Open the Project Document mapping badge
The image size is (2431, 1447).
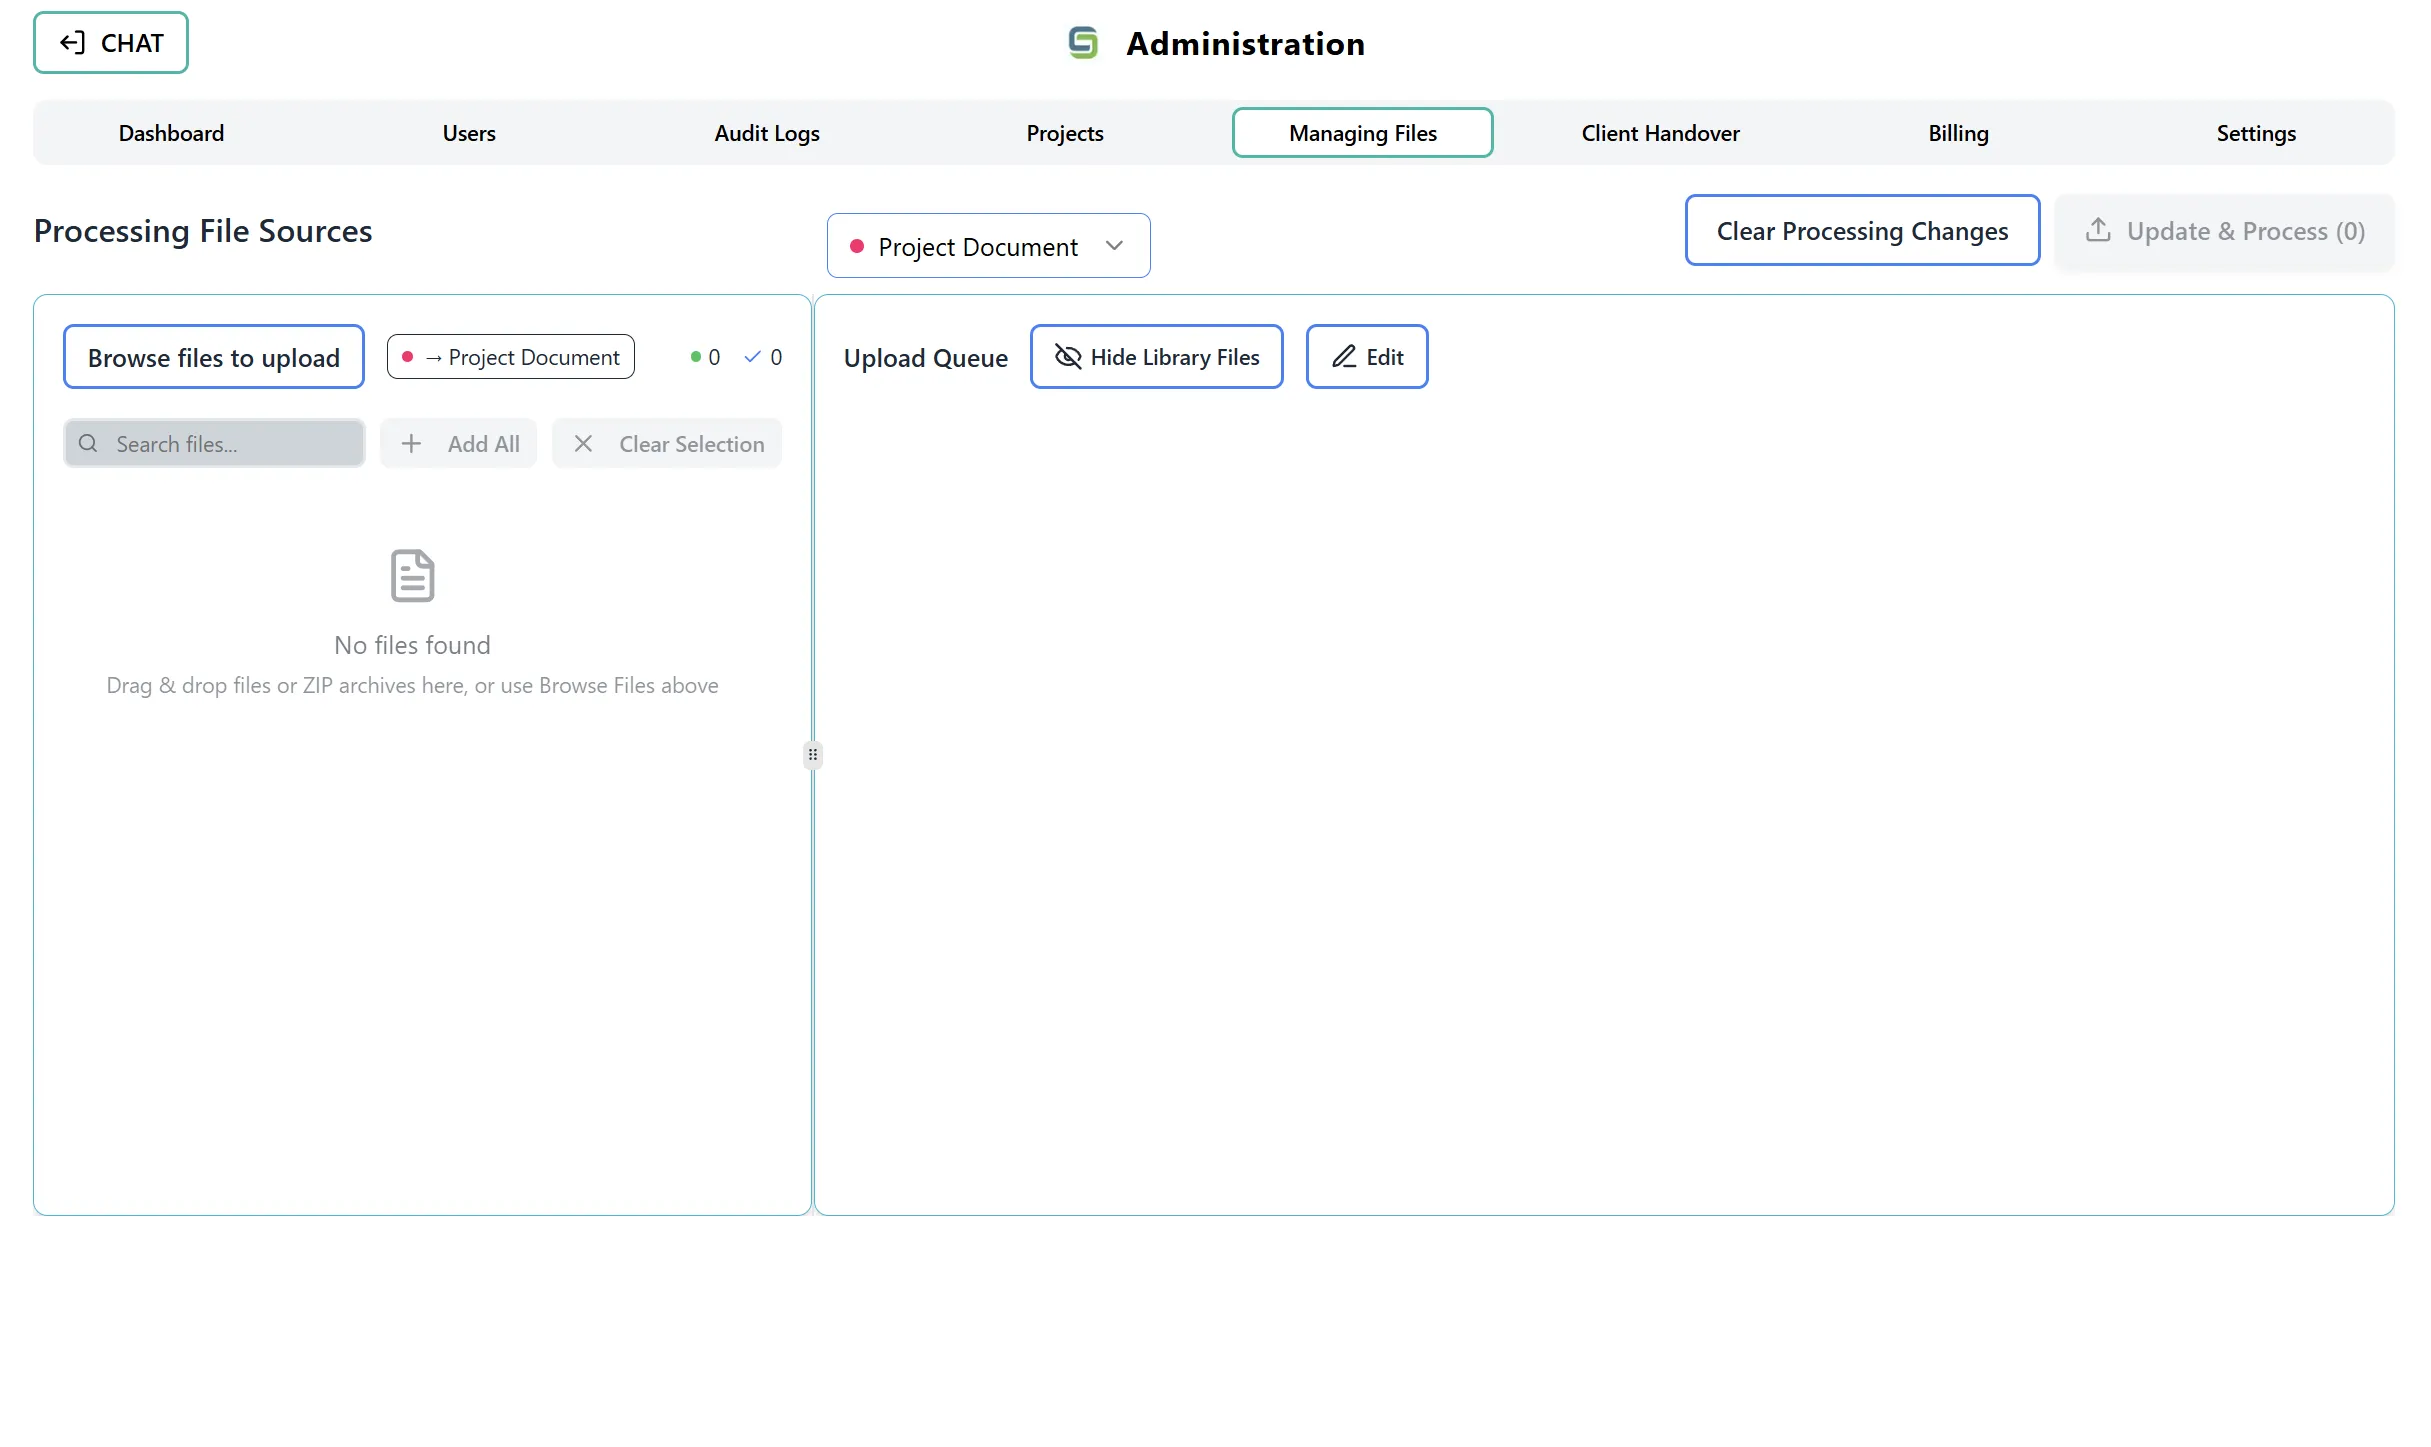pos(510,356)
